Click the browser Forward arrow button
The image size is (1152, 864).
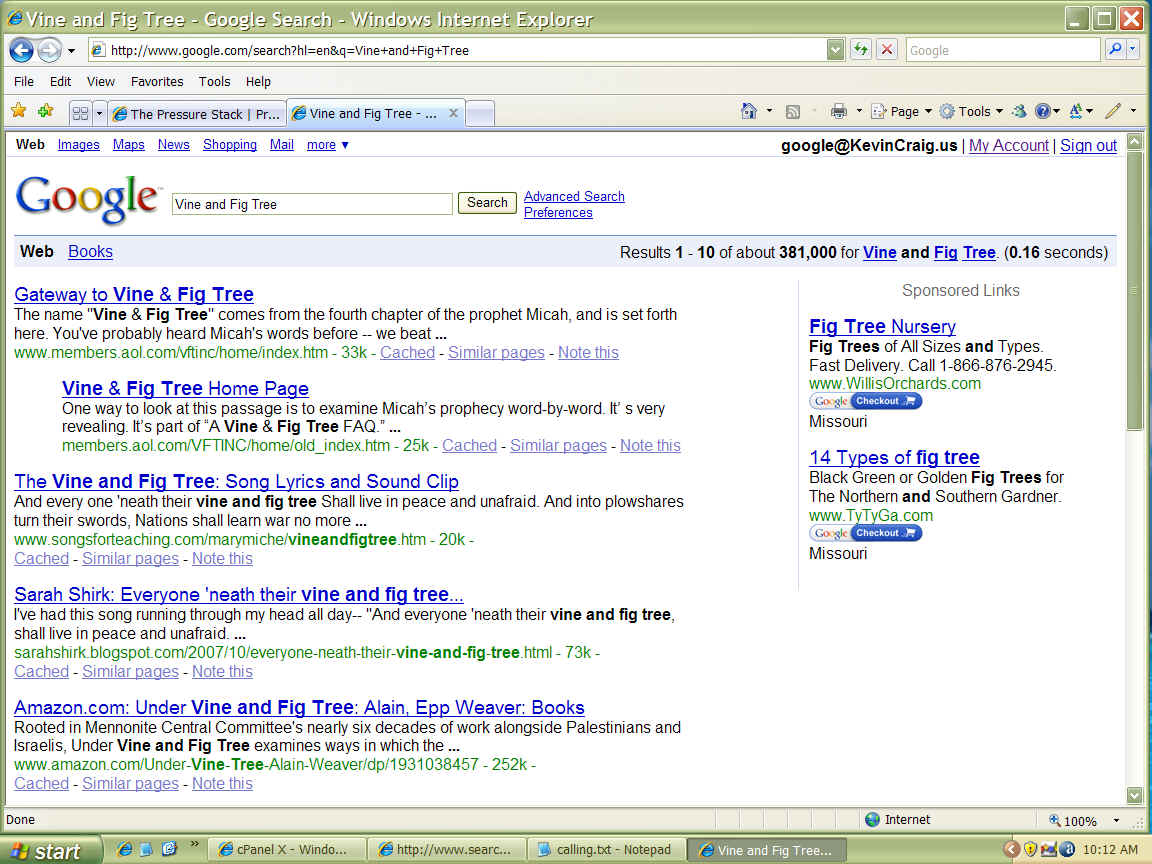(49, 50)
